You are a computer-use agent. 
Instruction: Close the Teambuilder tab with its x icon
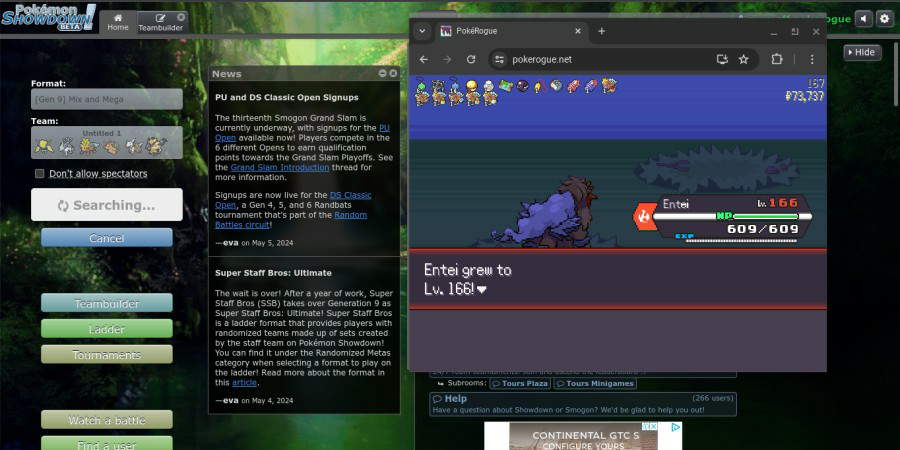pyautogui.click(x=181, y=17)
